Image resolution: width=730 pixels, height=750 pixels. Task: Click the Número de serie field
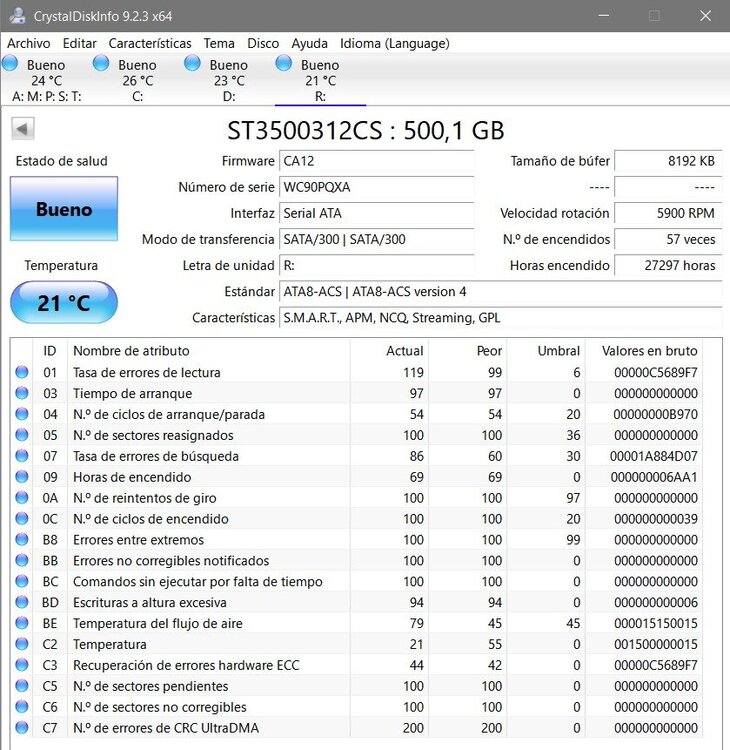[376, 187]
